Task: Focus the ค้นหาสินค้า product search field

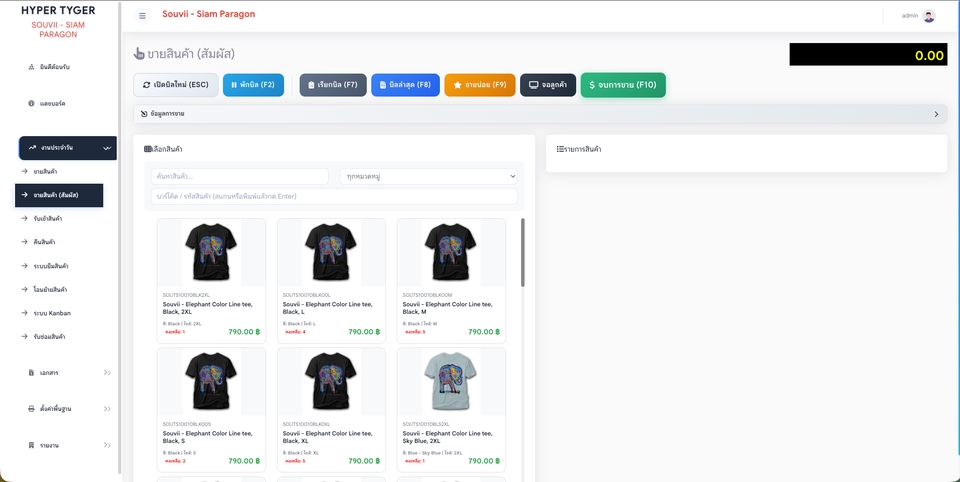Action: 239,176
